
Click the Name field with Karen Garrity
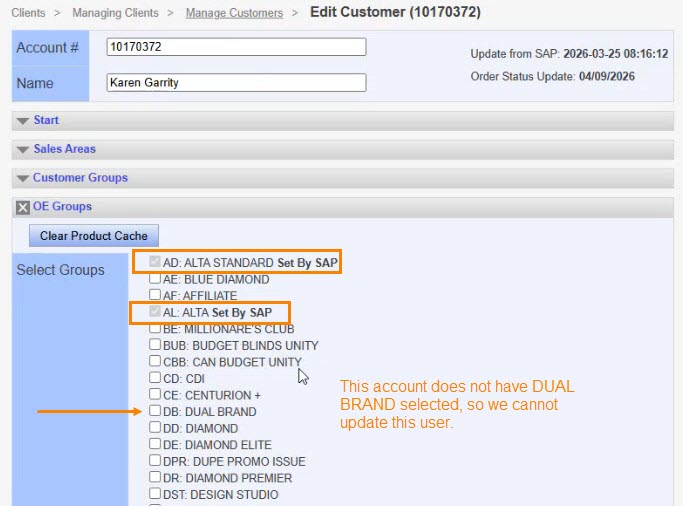tap(236, 83)
